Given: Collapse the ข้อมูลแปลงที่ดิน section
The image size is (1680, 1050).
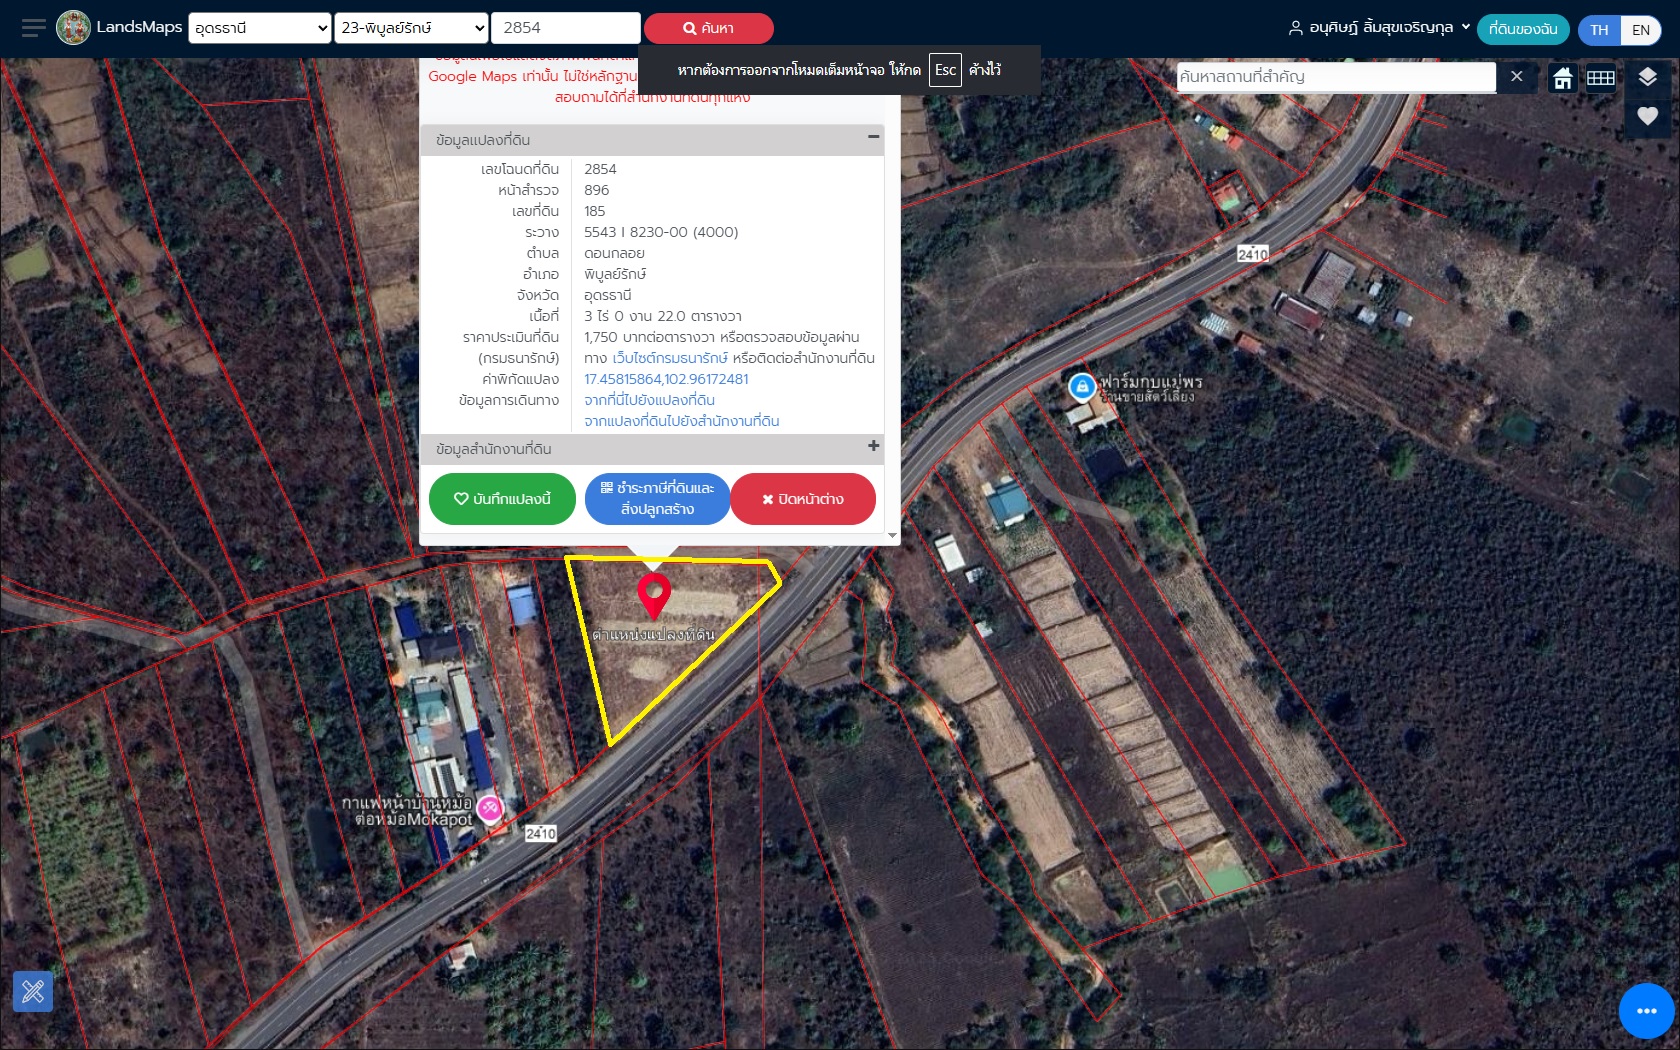Looking at the screenshot, I should tap(873, 137).
